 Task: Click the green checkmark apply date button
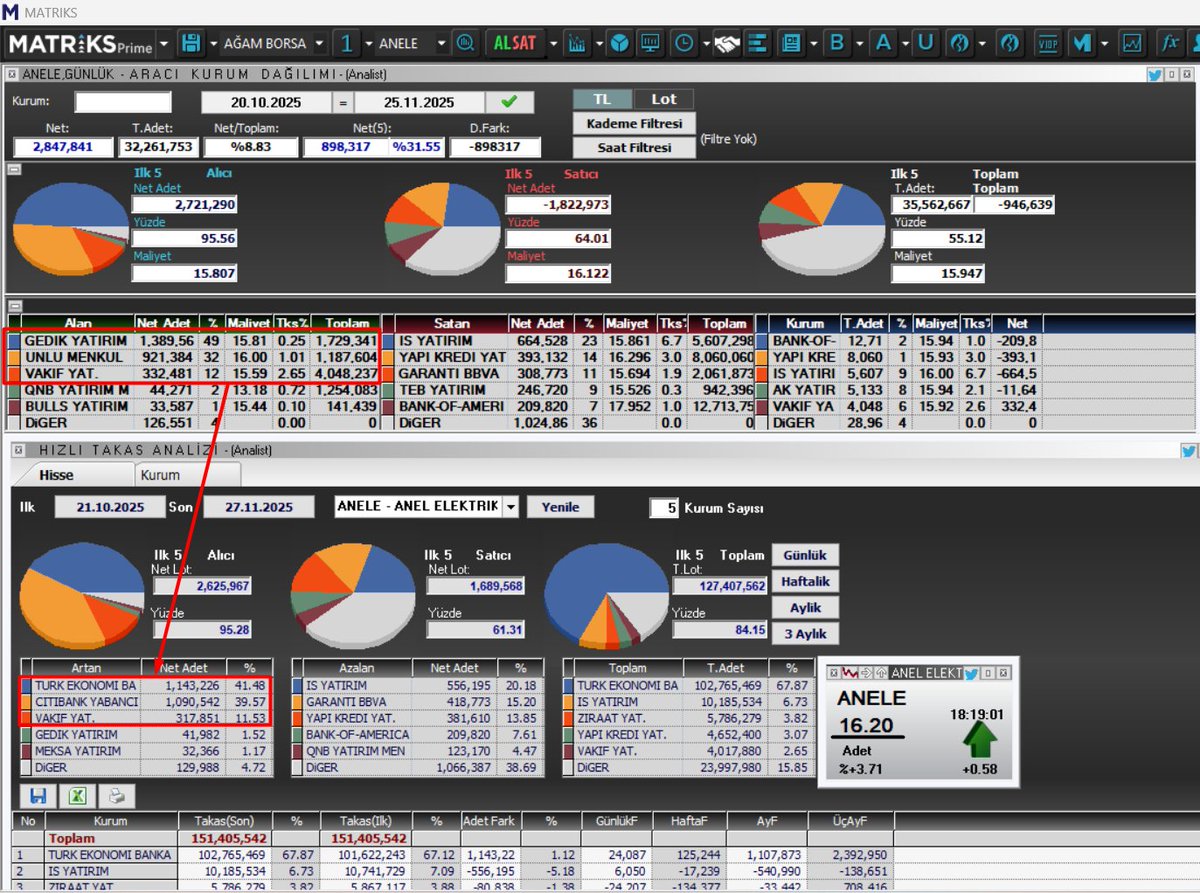510,102
